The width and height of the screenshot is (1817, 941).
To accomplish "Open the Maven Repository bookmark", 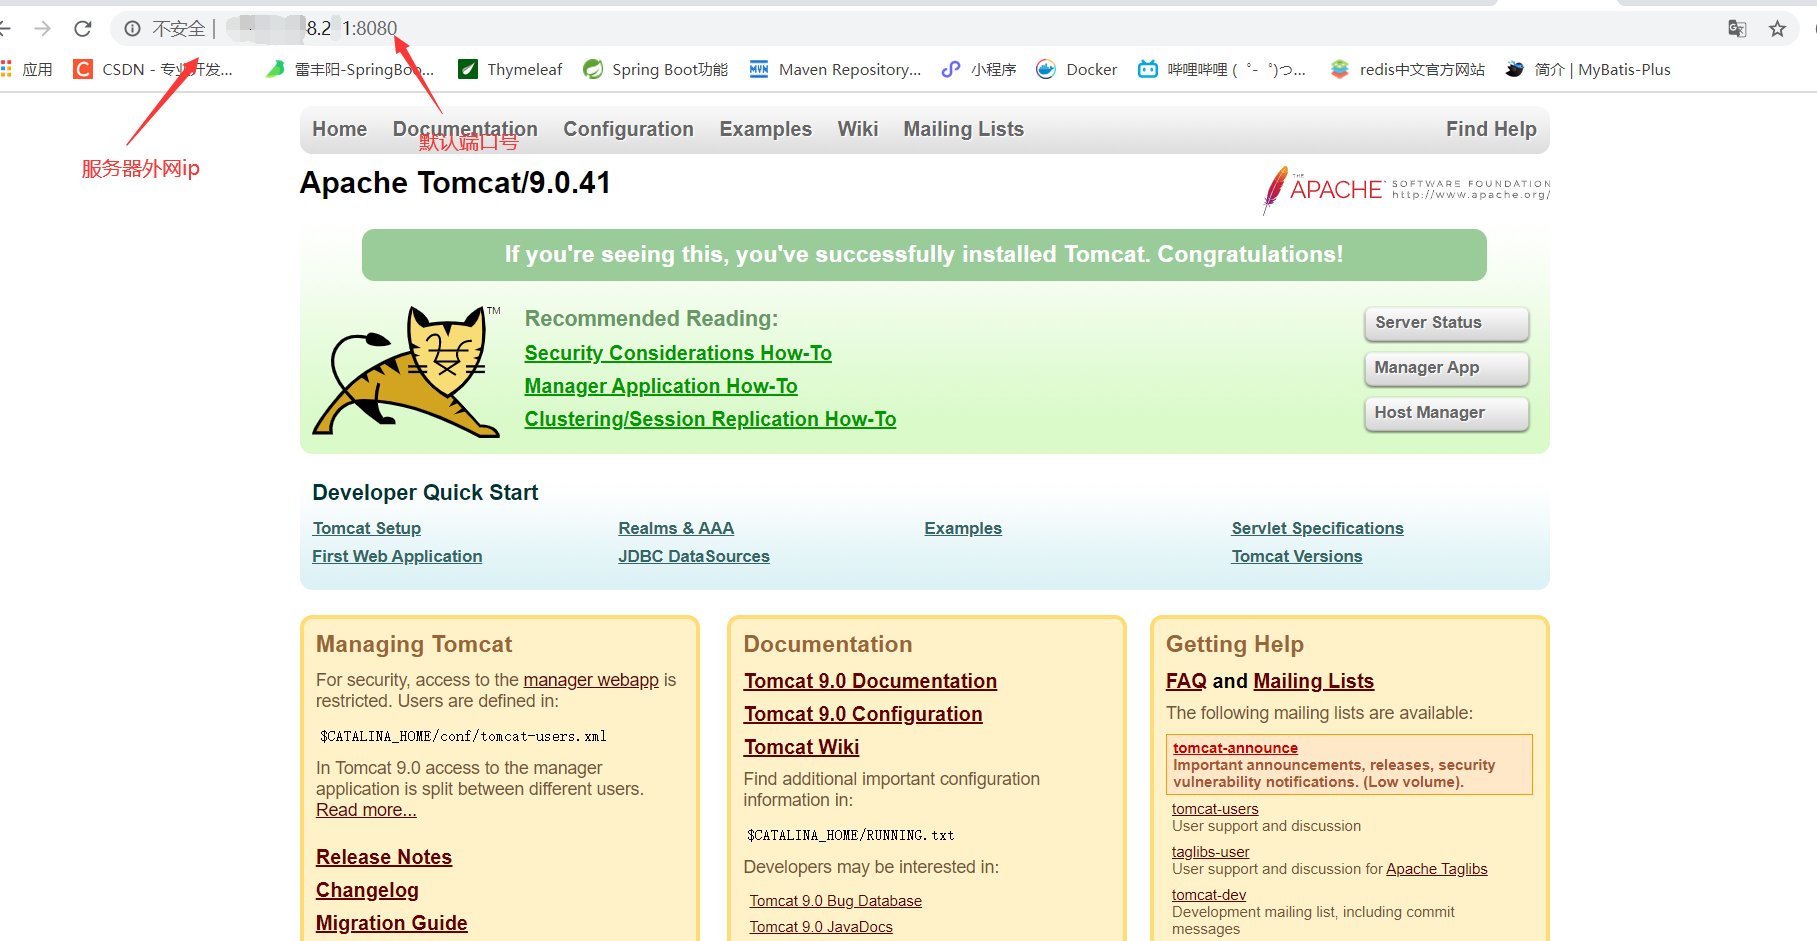I will pyautogui.click(x=836, y=69).
